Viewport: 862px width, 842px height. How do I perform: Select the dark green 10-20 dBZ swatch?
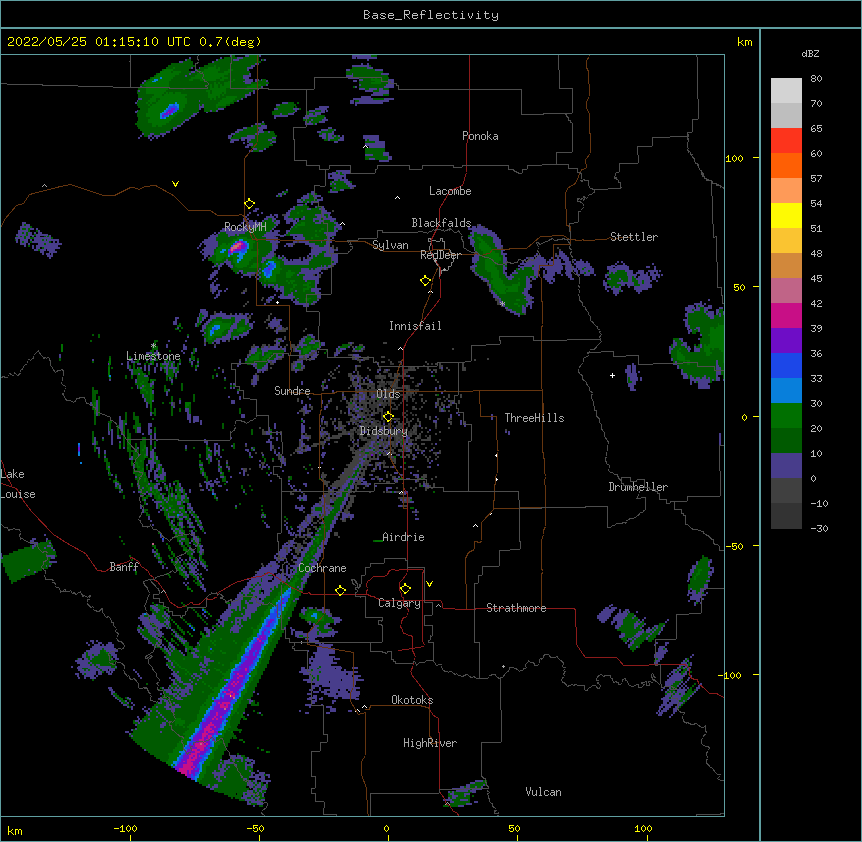click(786, 441)
